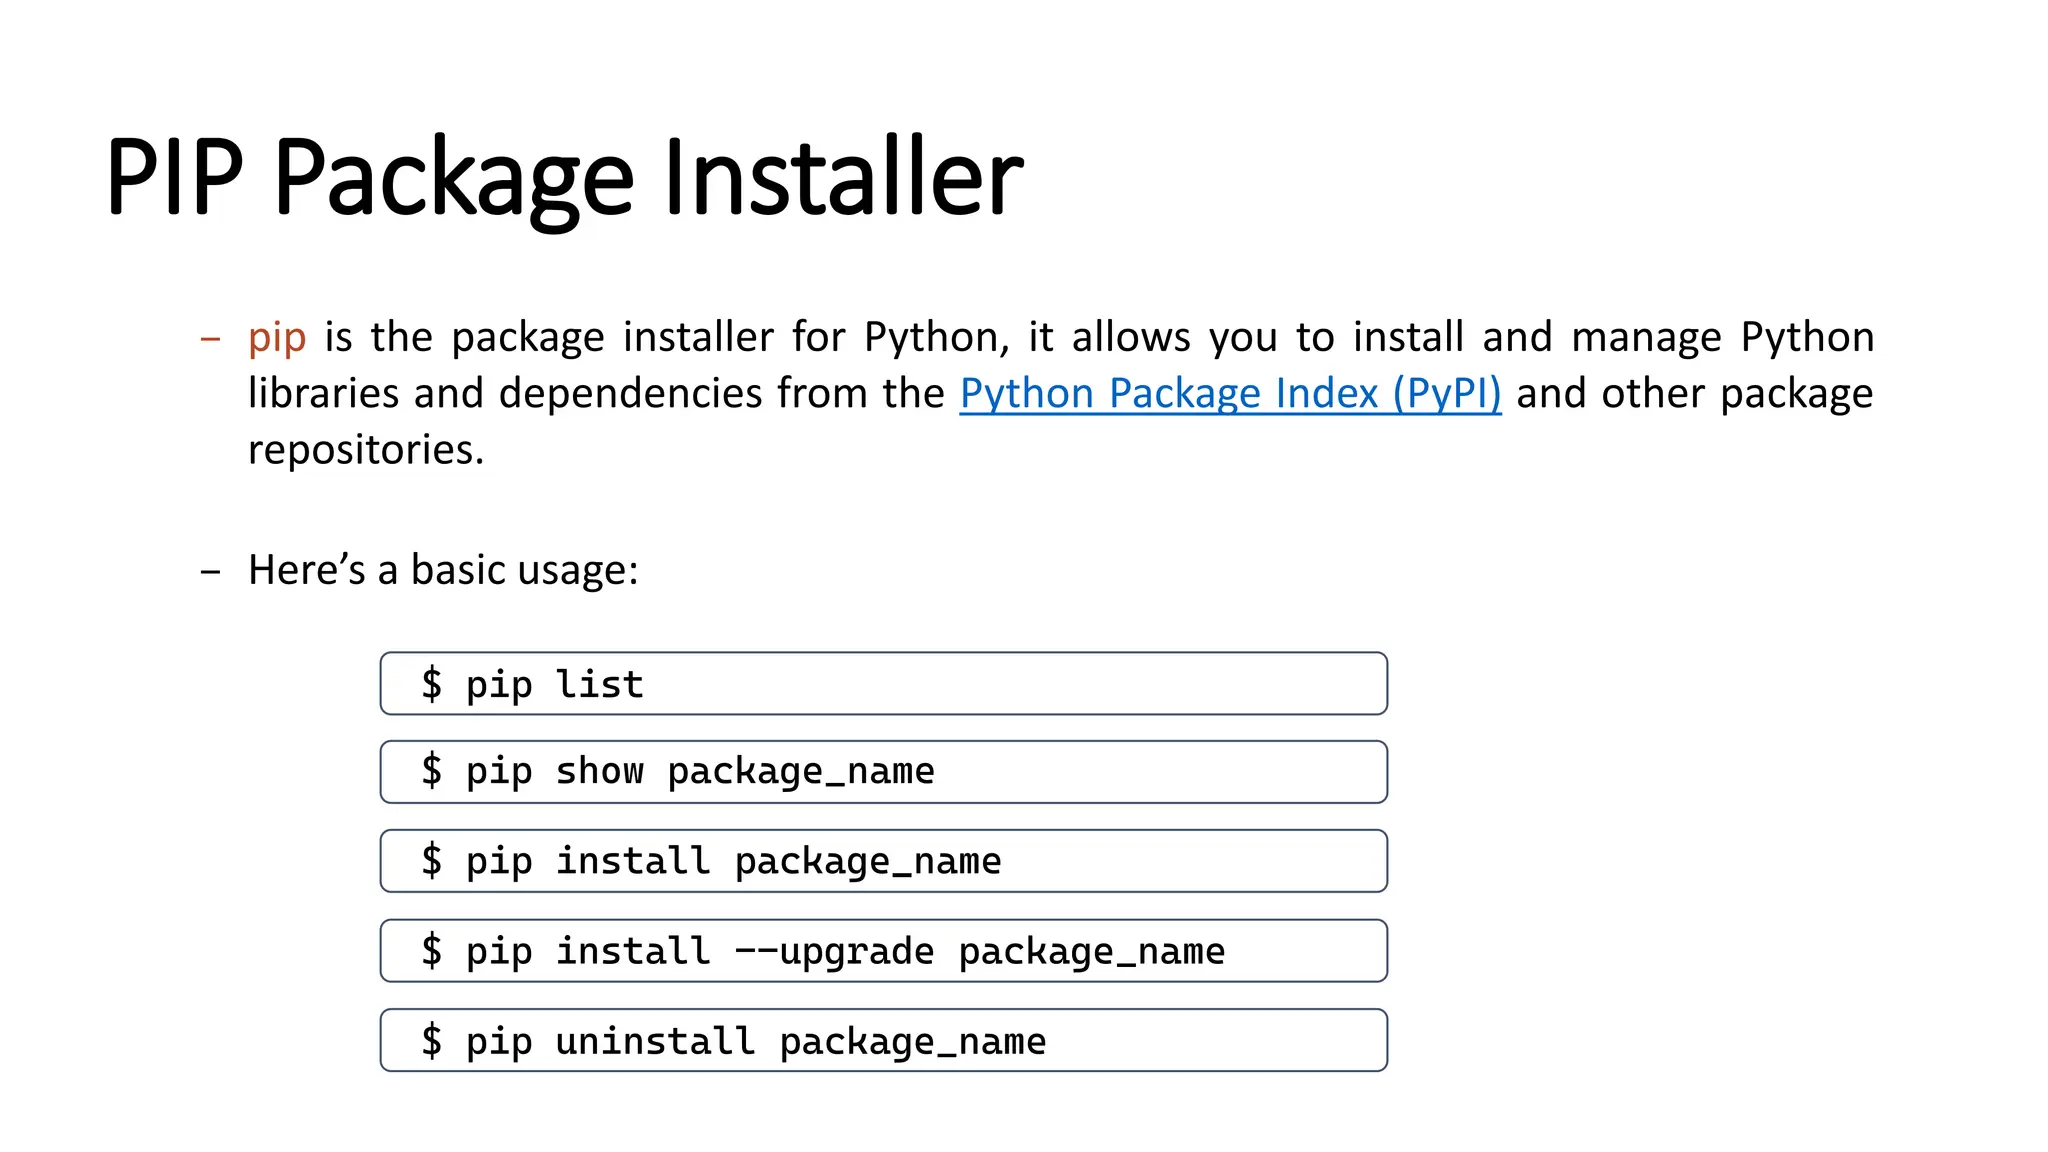2048x1152 pixels.
Task: Click the pip list command box
Action: point(883,684)
